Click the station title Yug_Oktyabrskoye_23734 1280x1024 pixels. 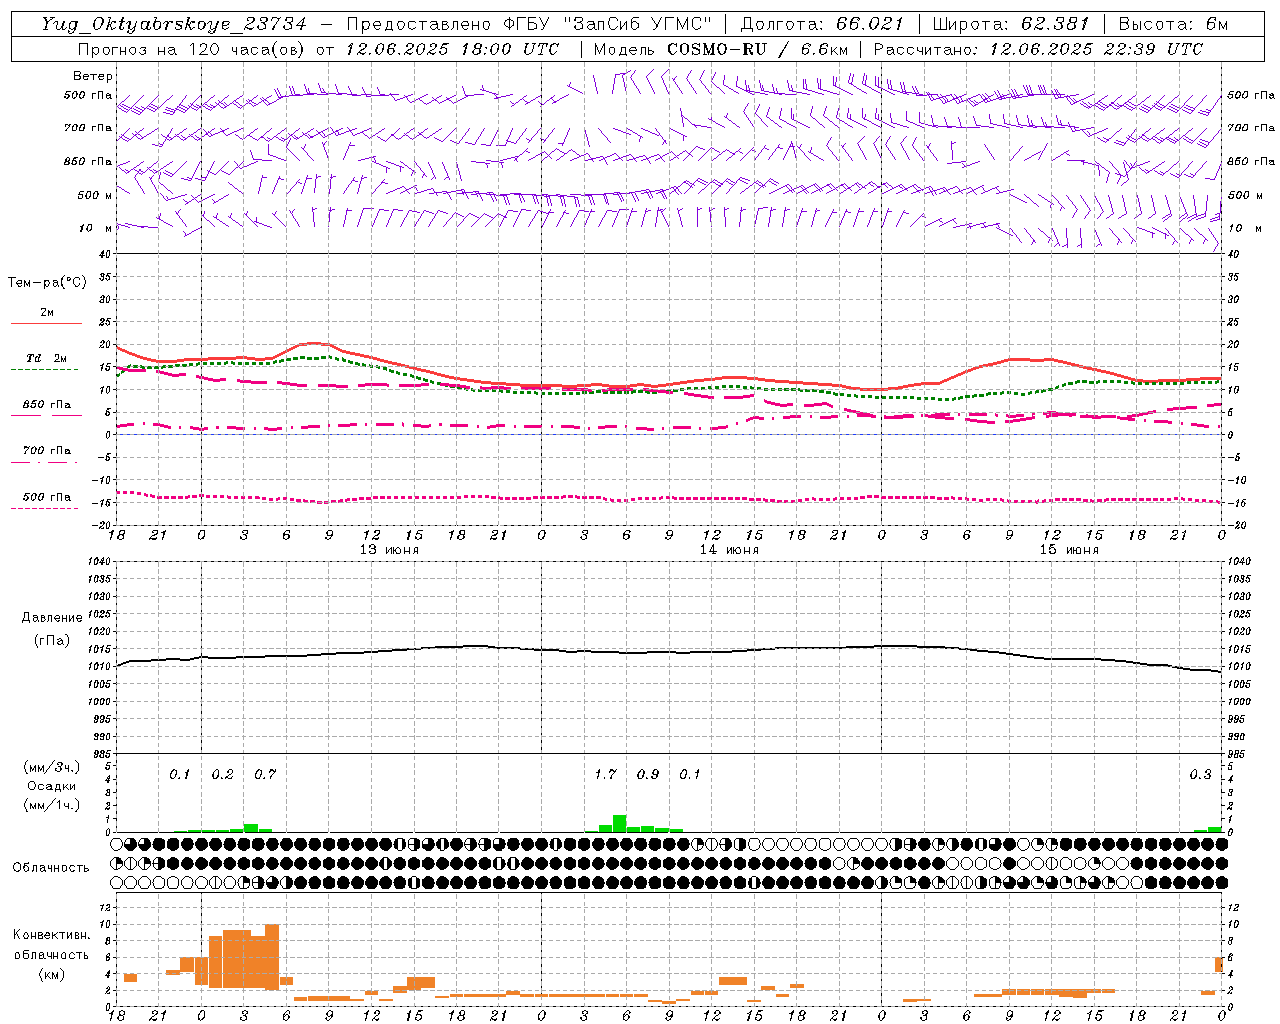pyautogui.click(x=174, y=24)
